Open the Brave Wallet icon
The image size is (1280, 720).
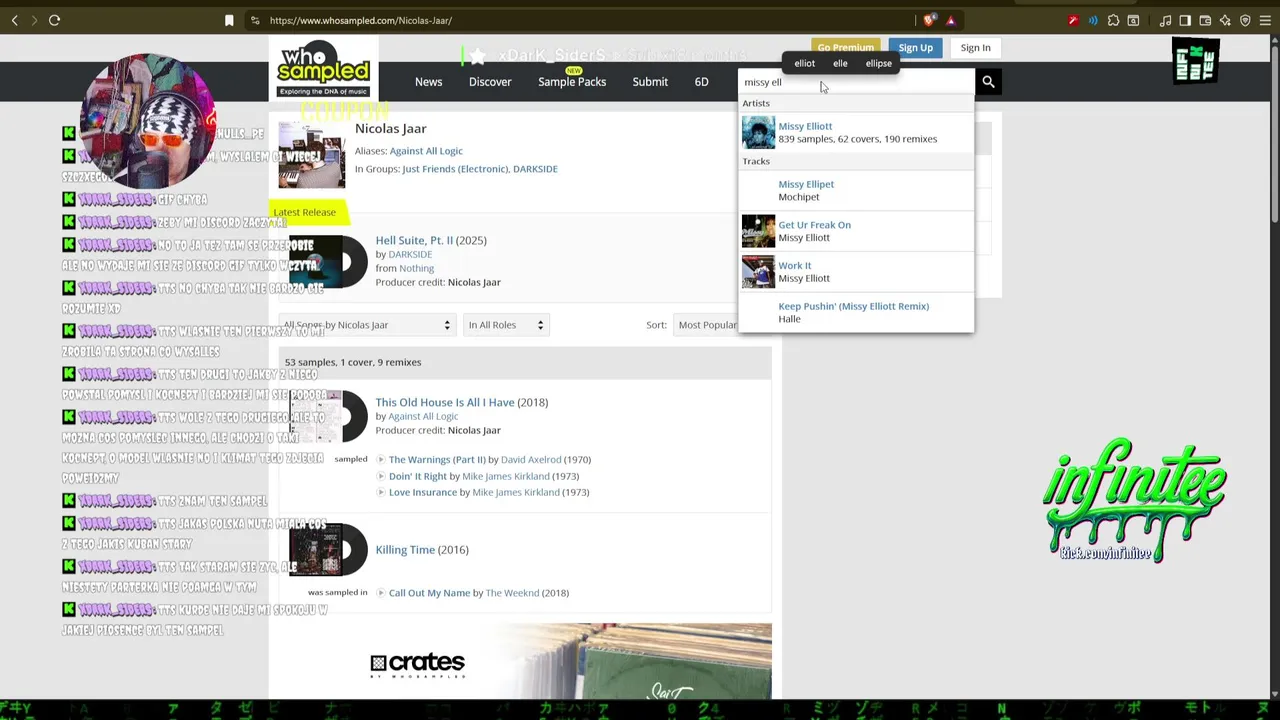(x=1205, y=20)
